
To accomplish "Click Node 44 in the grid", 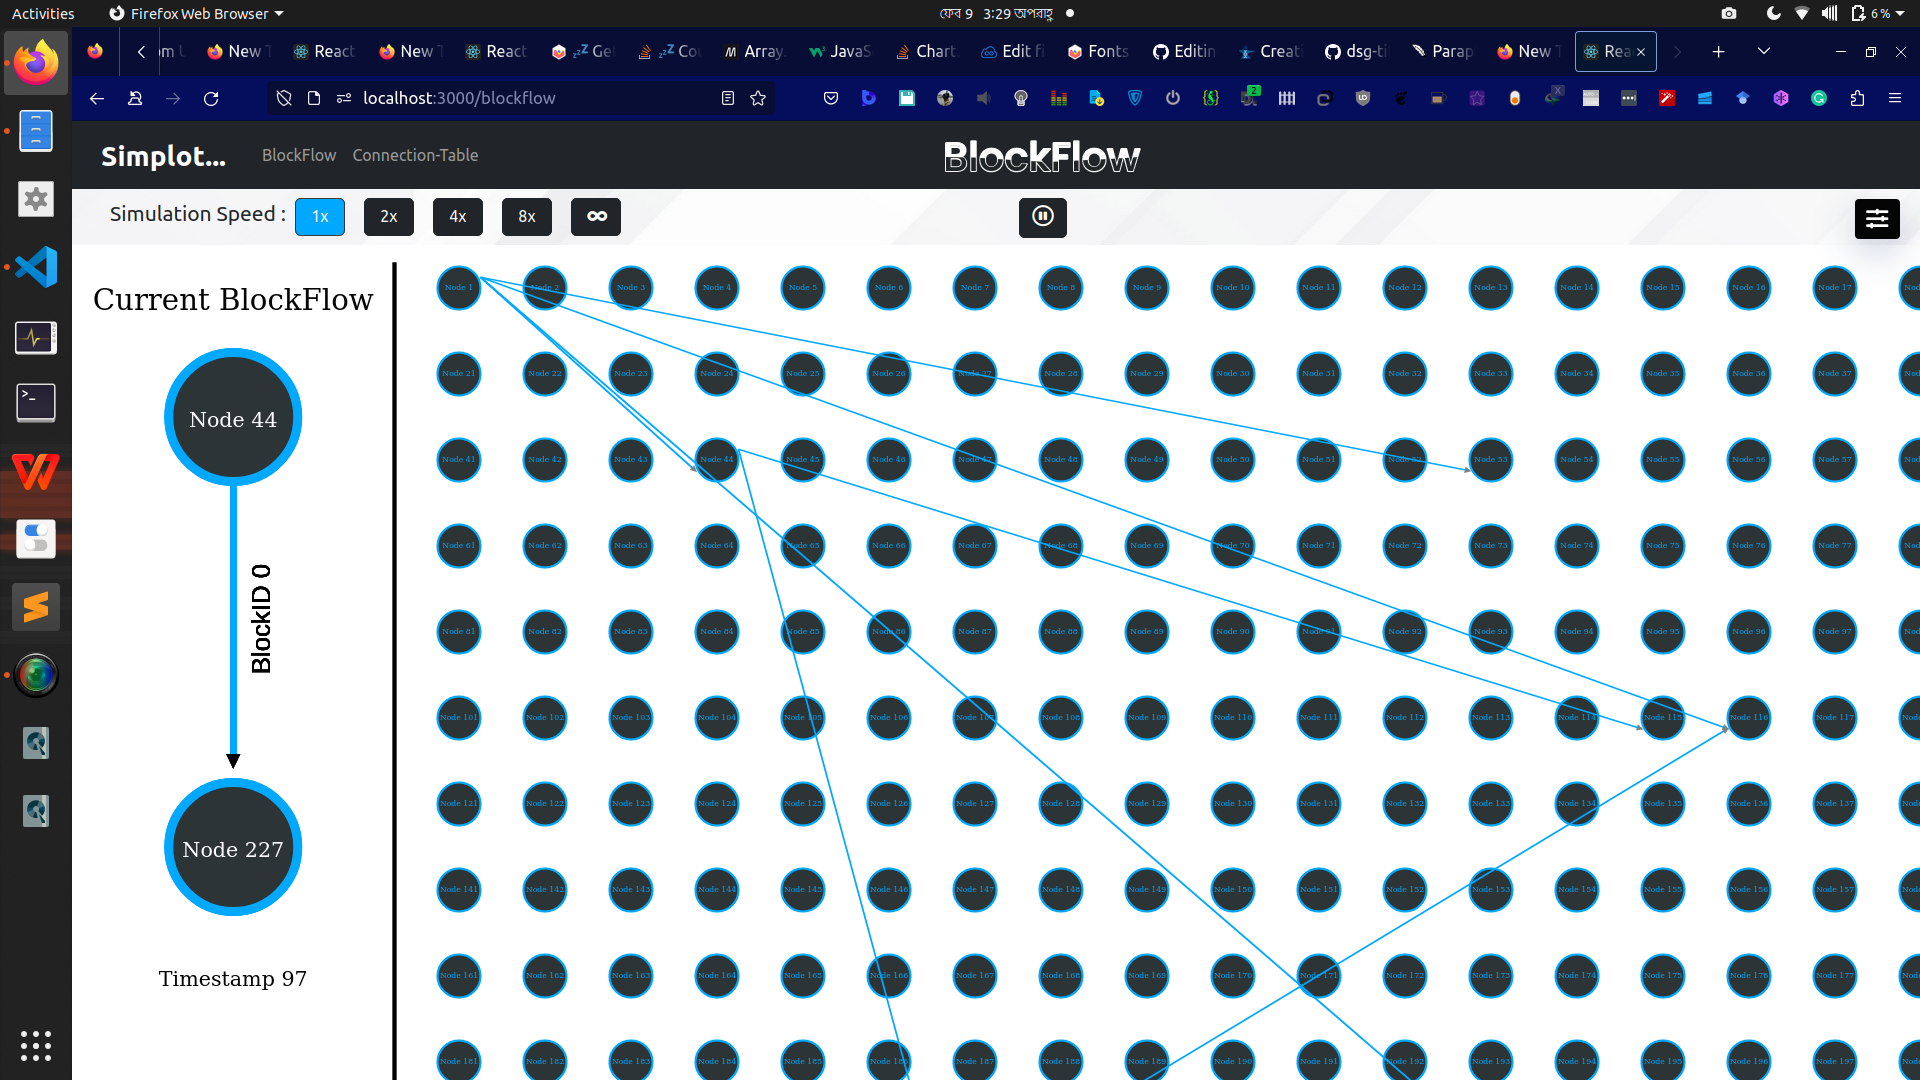I will (x=717, y=459).
